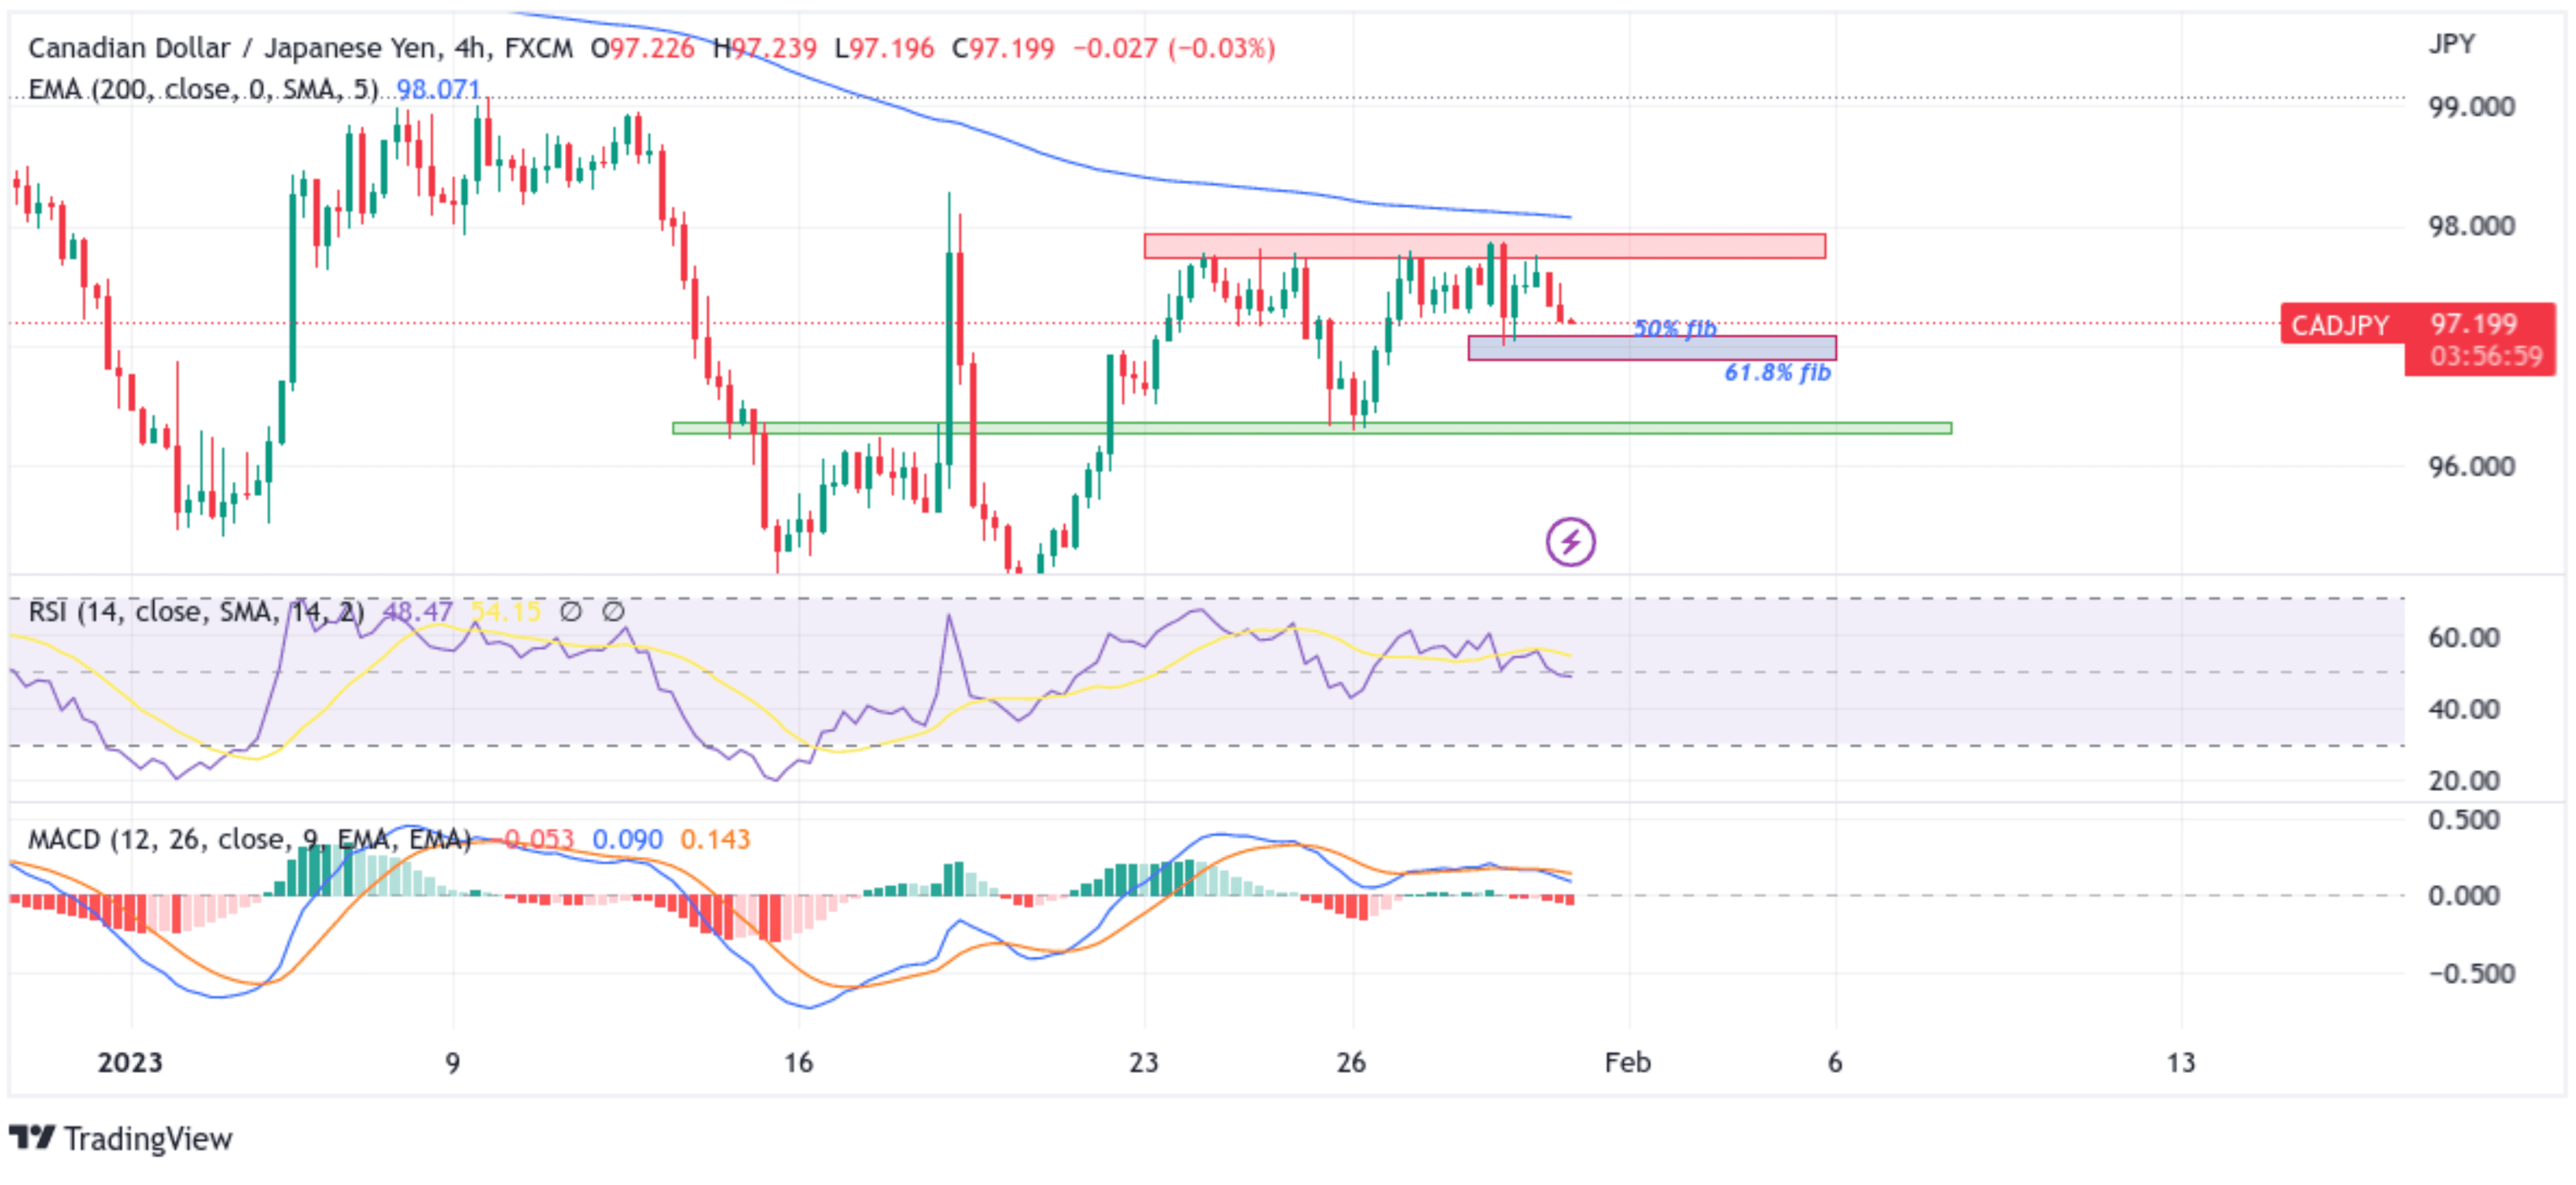The width and height of the screenshot is (2576, 1185).
Task: Click the 97.199 current price on the axis
Action: coord(2473,323)
